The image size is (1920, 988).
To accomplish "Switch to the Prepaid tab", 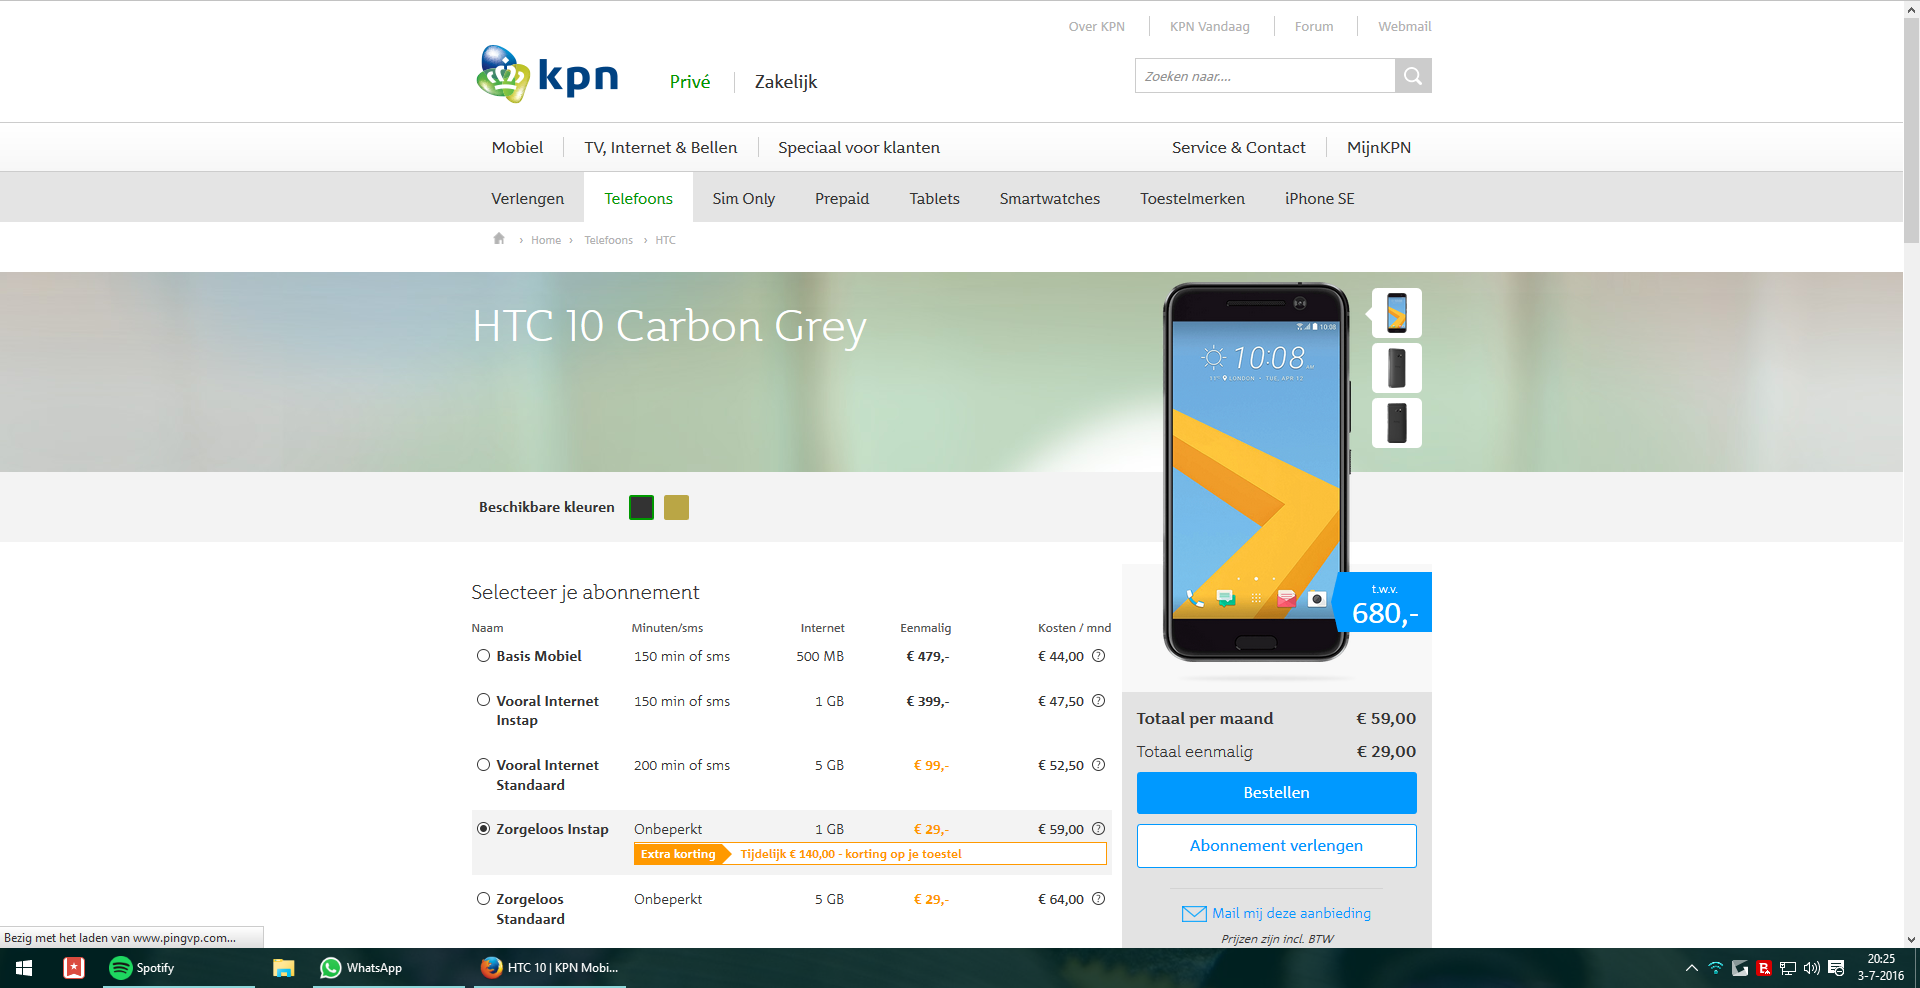I will pos(842,198).
